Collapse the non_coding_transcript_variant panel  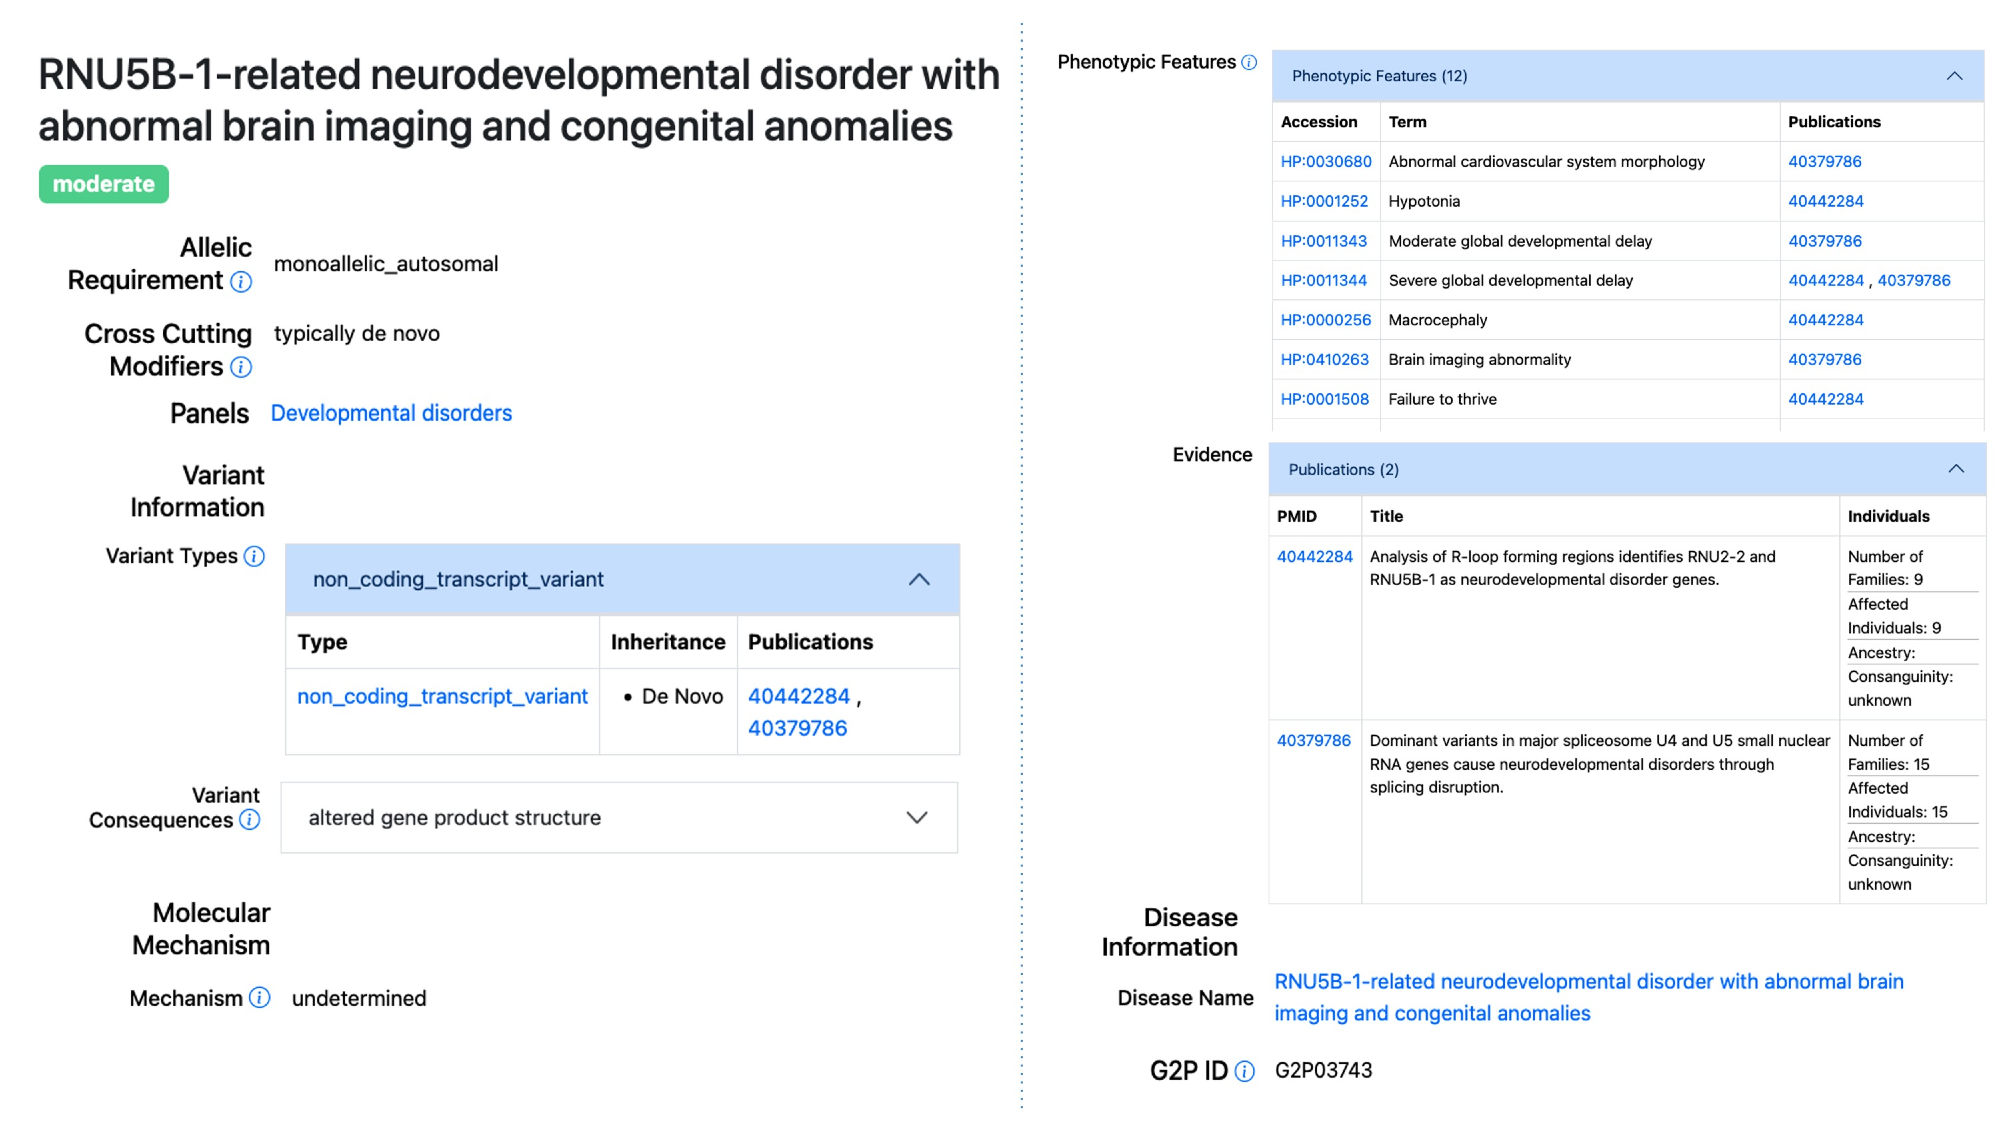tap(919, 580)
